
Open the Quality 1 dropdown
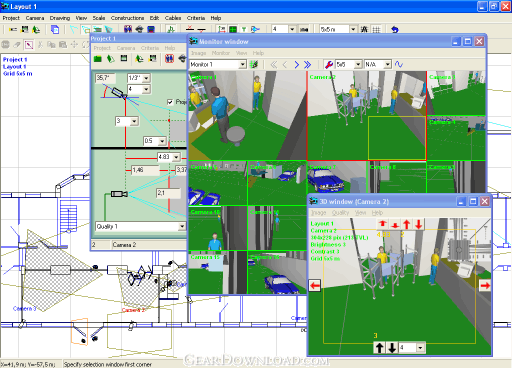click(182, 227)
